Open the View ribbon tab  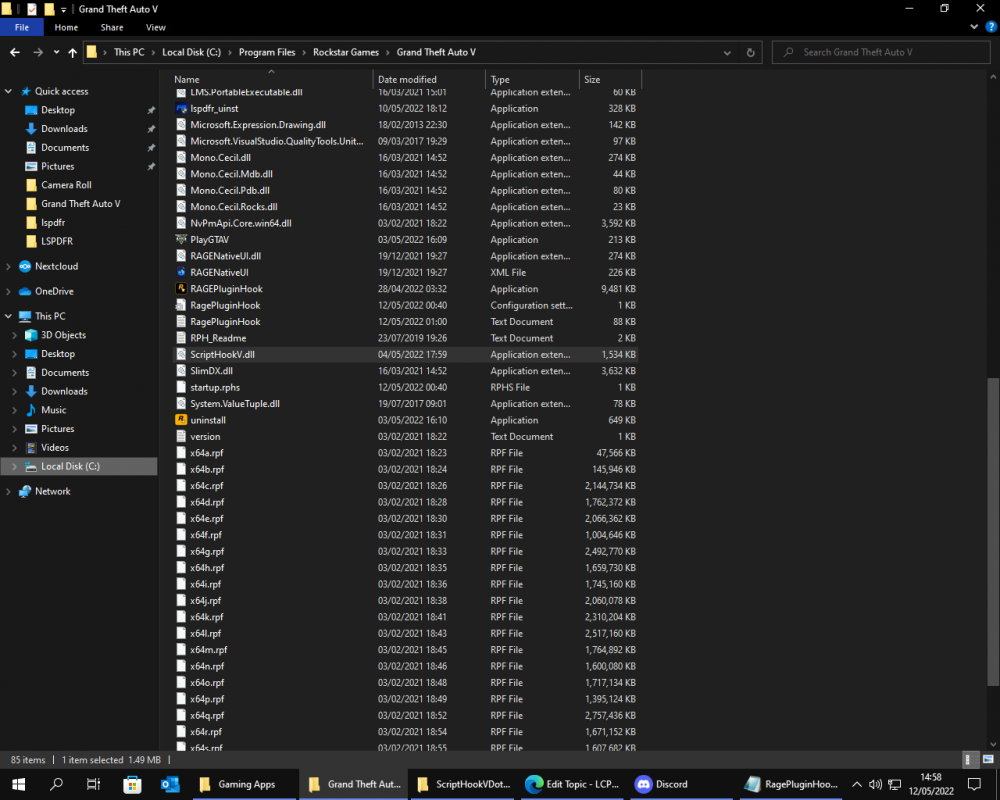pyautogui.click(x=156, y=27)
